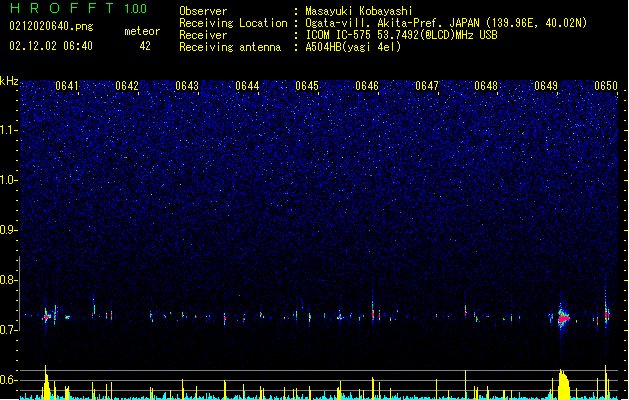Viewport: 629px width, 400px height.
Task: Click the Receiver label
Action: [203, 35]
